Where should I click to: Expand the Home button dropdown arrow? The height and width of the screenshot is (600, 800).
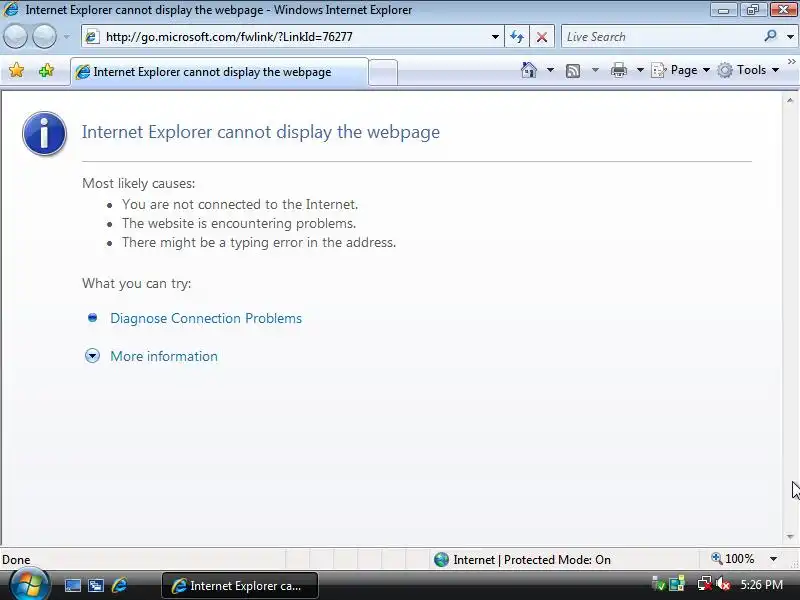(550, 70)
